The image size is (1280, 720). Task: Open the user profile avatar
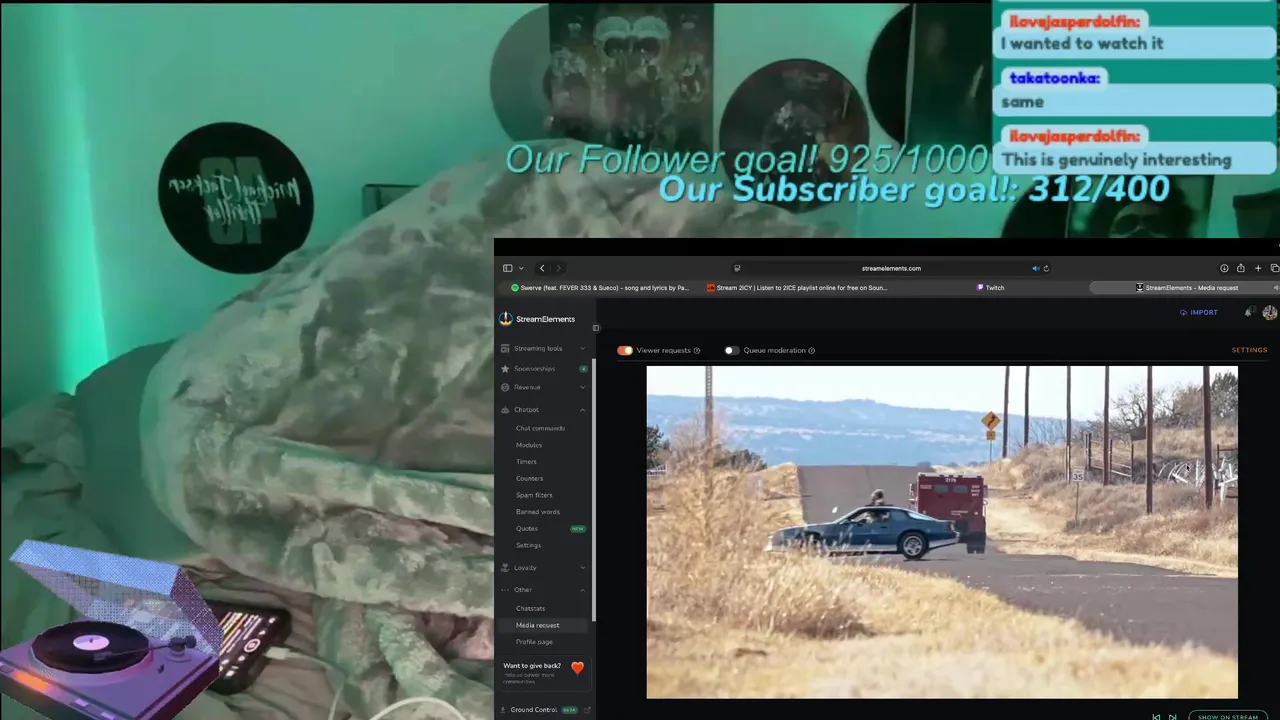click(1270, 313)
